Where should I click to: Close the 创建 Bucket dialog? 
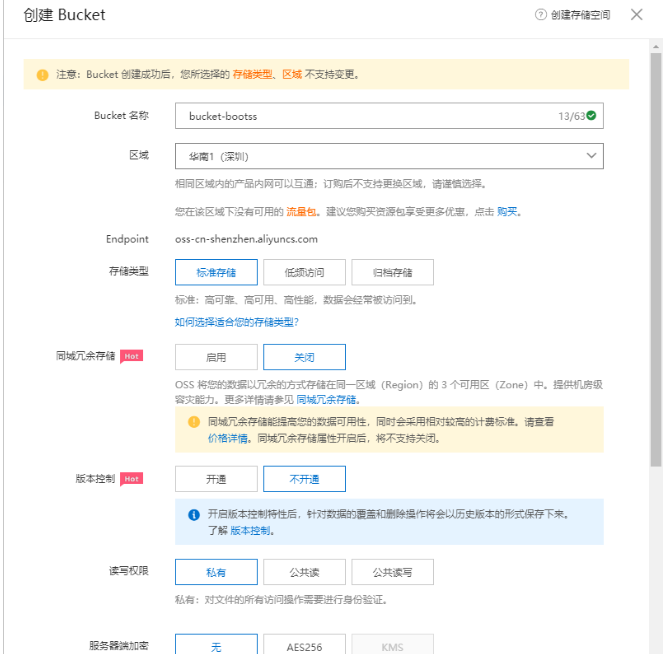[636, 15]
